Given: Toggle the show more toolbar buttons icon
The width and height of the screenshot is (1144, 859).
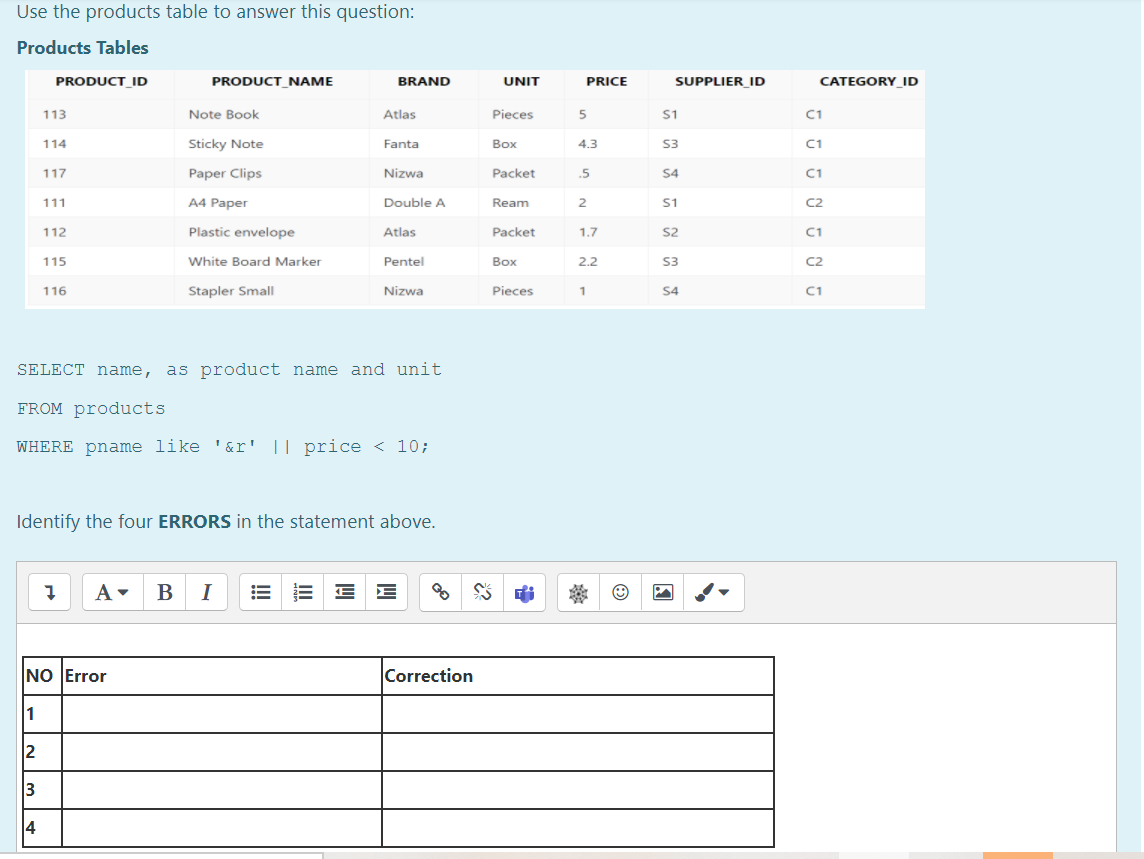Looking at the screenshot, I should click(x=50, y=592).
